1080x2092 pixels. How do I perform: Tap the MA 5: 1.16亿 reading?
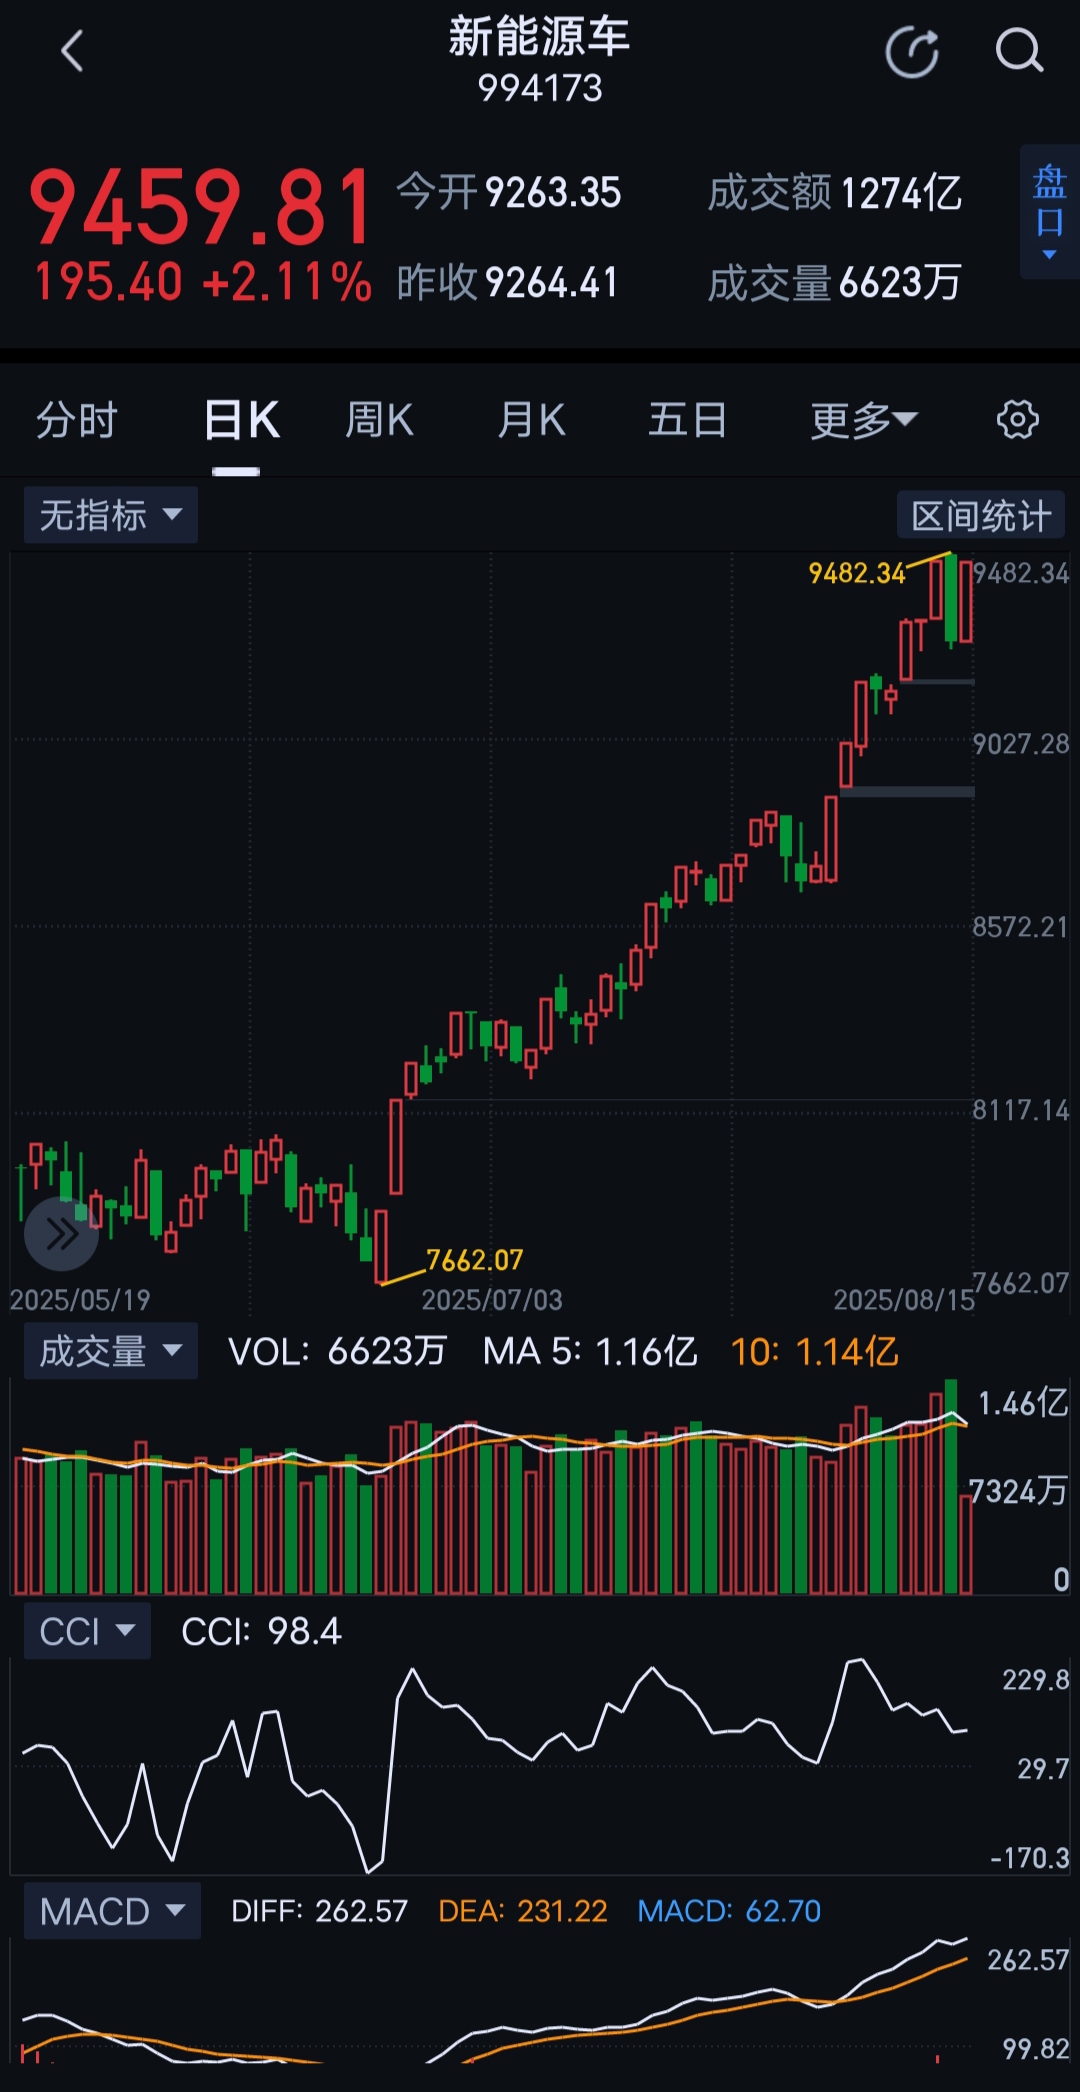pyautogui.click(x=590, y=1352)
